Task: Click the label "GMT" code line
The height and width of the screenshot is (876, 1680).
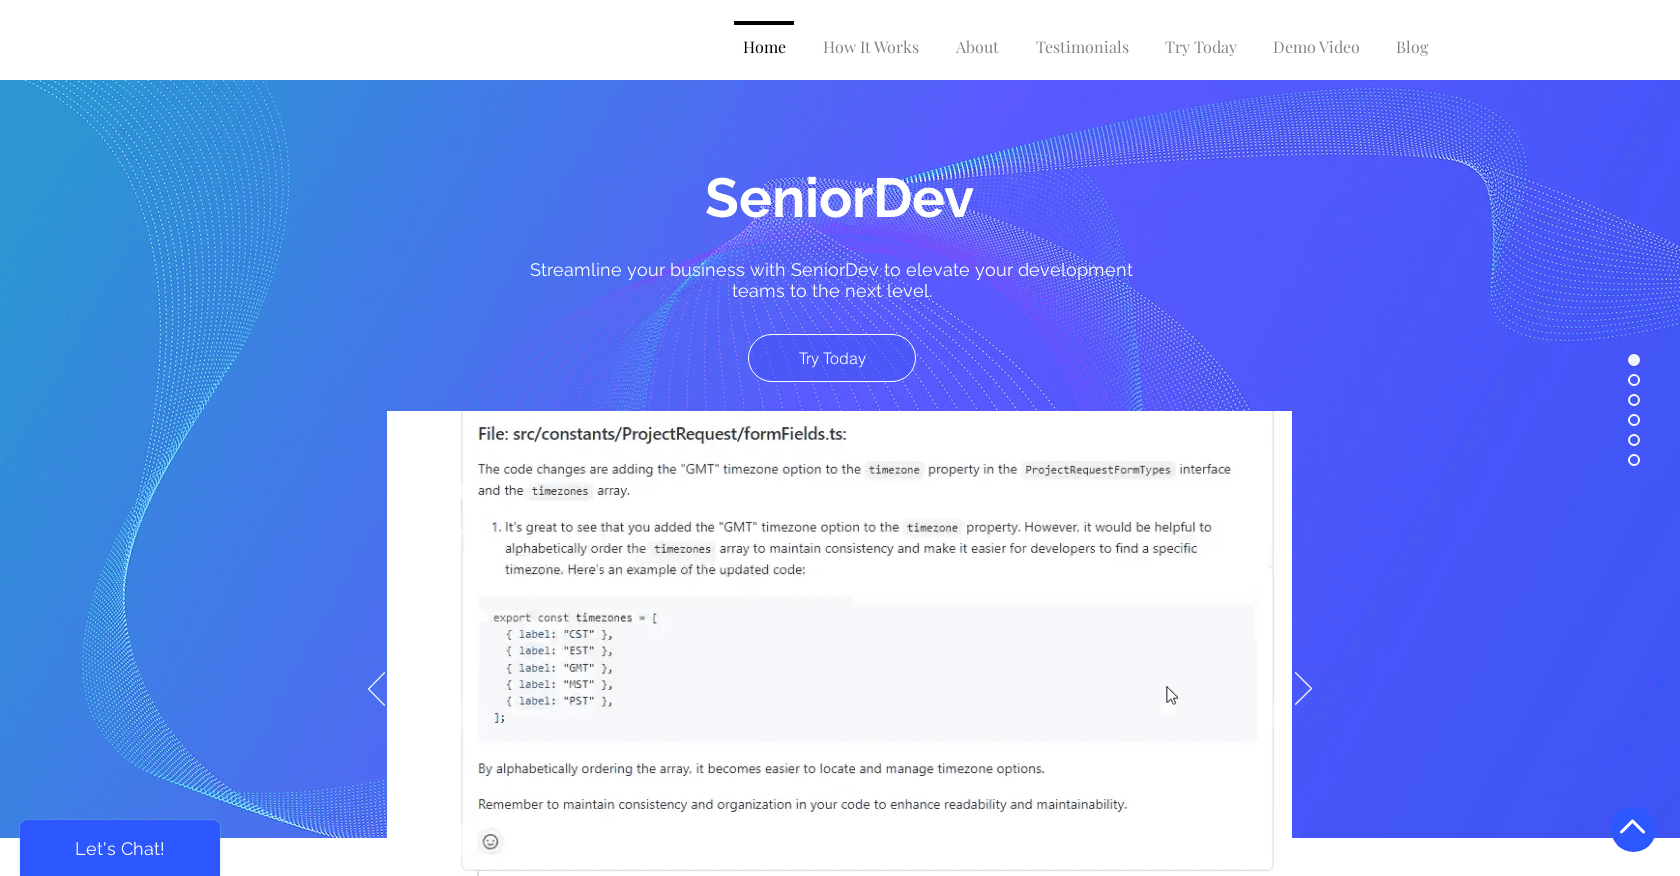Action: (x=559, y=668)
